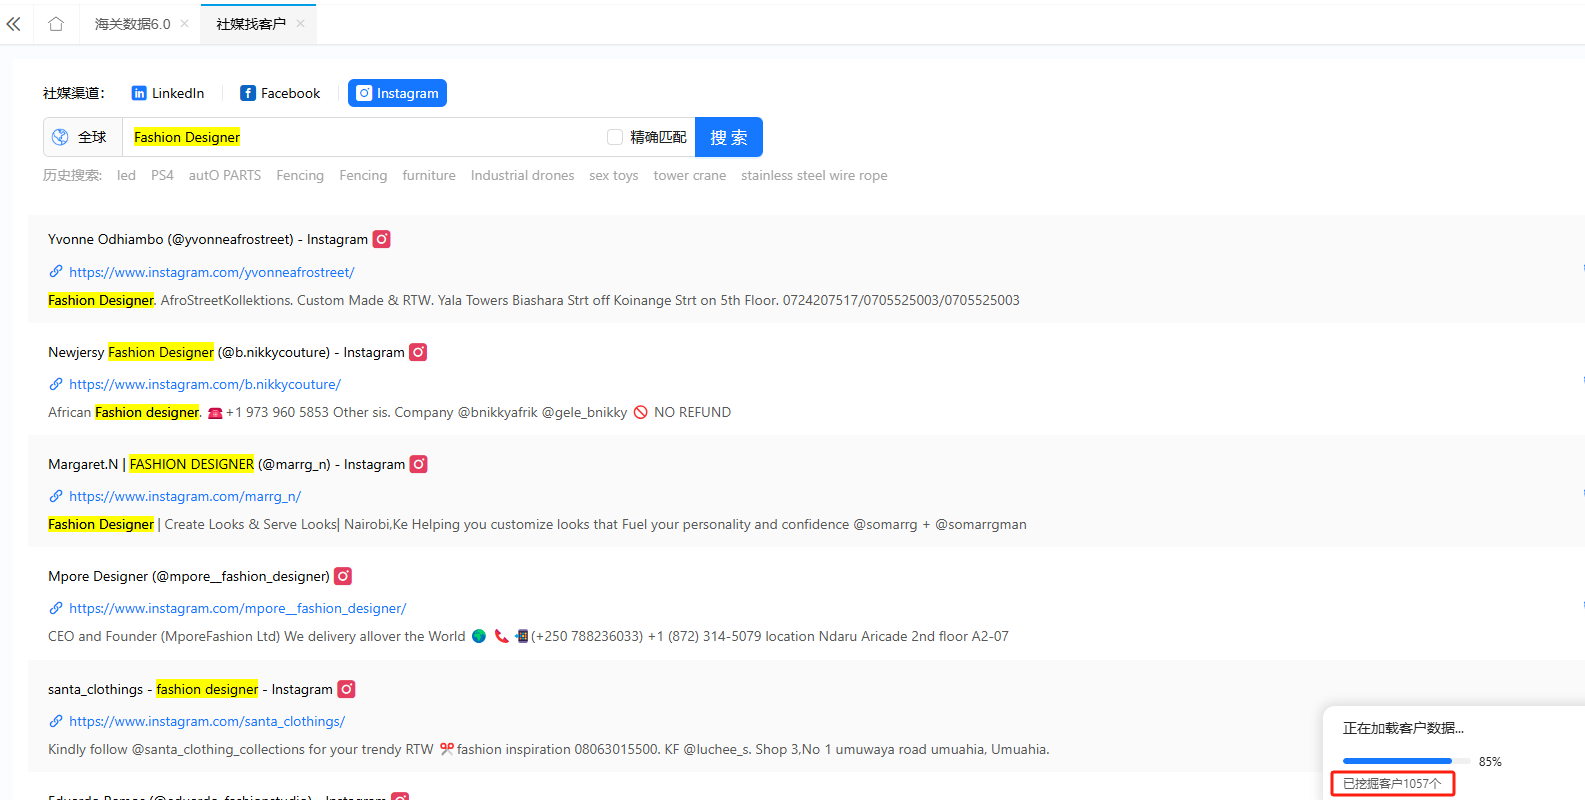Click link icon before marrg_n URL

(x=56, y=496)
